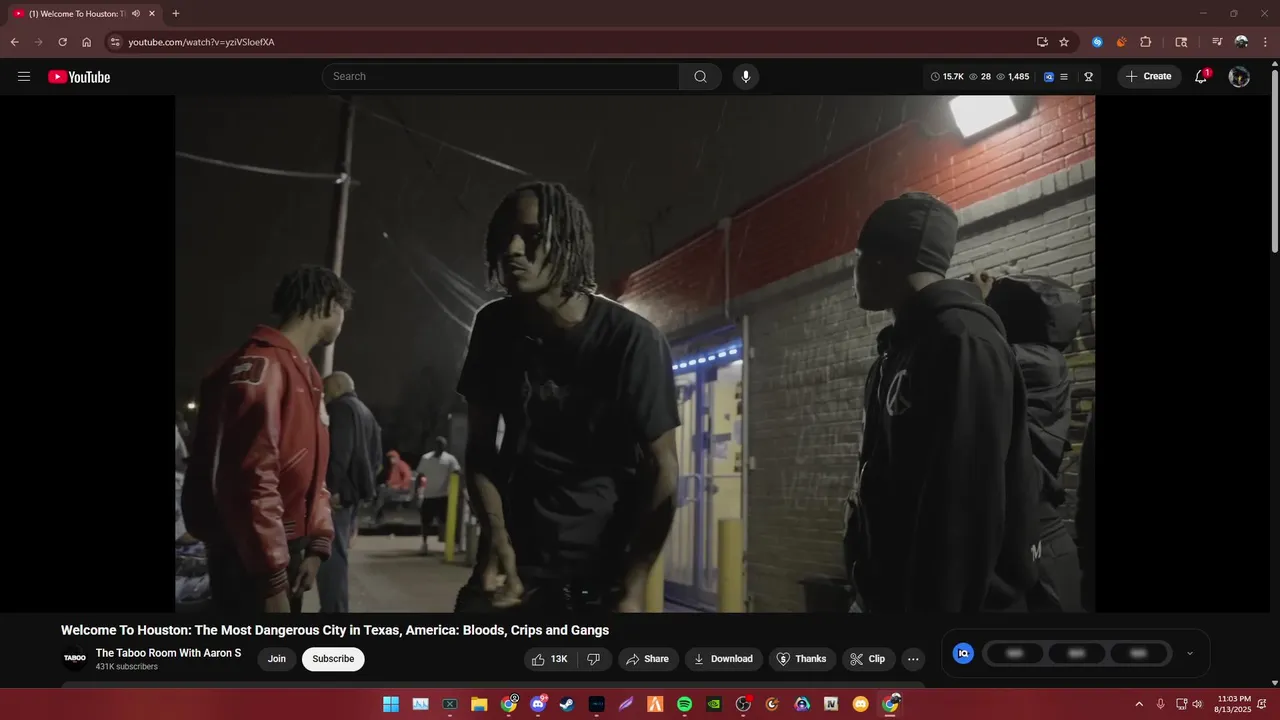
Task: Share the video
Action: coord(648,659)
